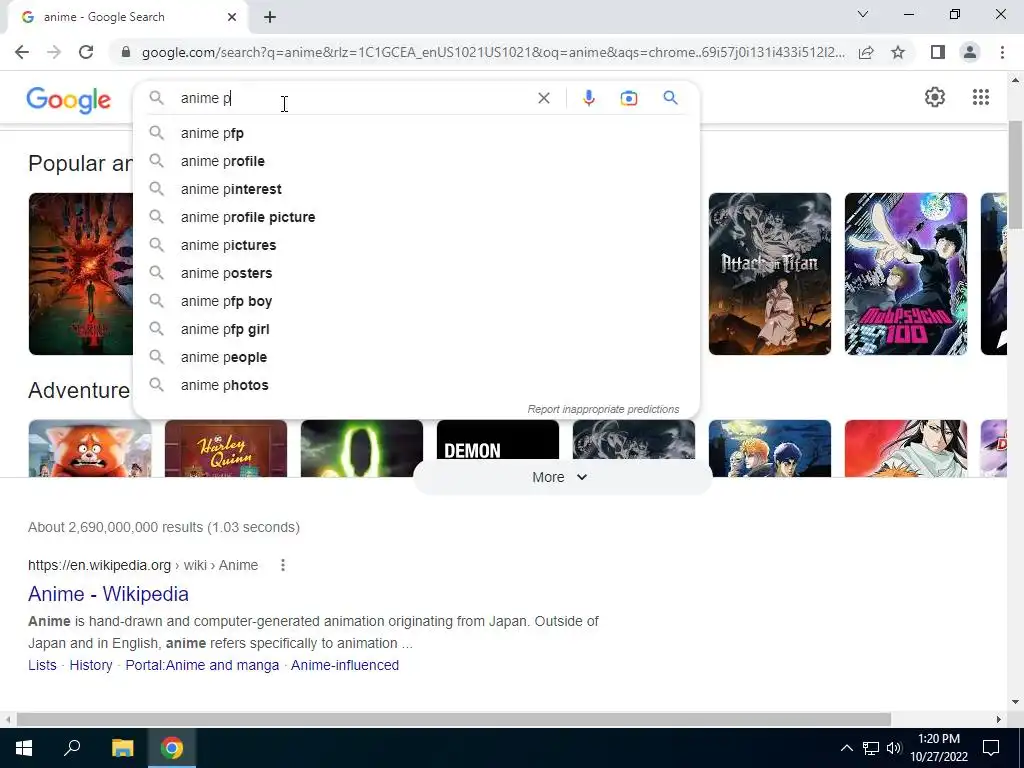
Task: Toggle the Chrome side panel
Action: click(x=938, y=52)
